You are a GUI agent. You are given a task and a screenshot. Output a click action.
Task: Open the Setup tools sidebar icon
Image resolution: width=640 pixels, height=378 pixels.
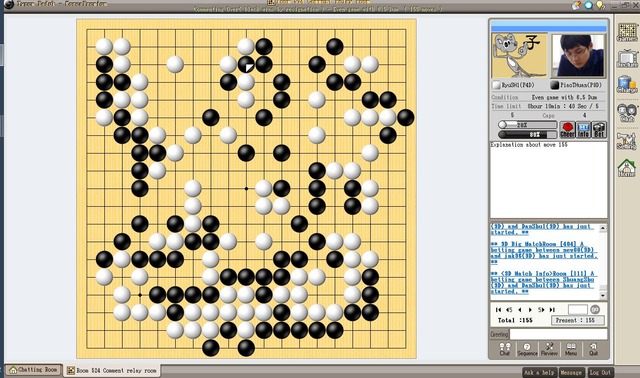point(627,141)
